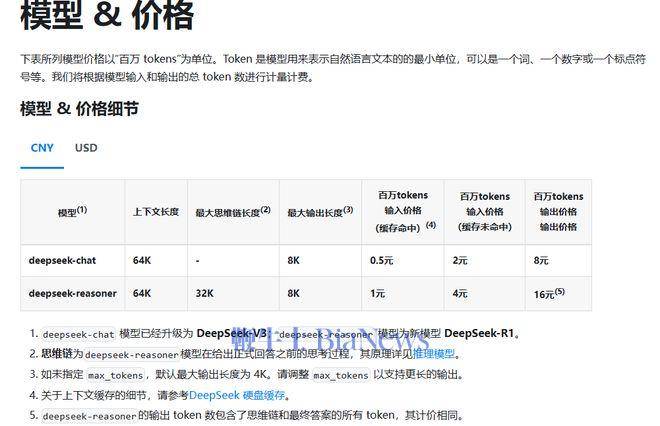Click the max_tokens code text in footnote 3
This screenshot has height=426, width=660.
[x=110, y=375]
